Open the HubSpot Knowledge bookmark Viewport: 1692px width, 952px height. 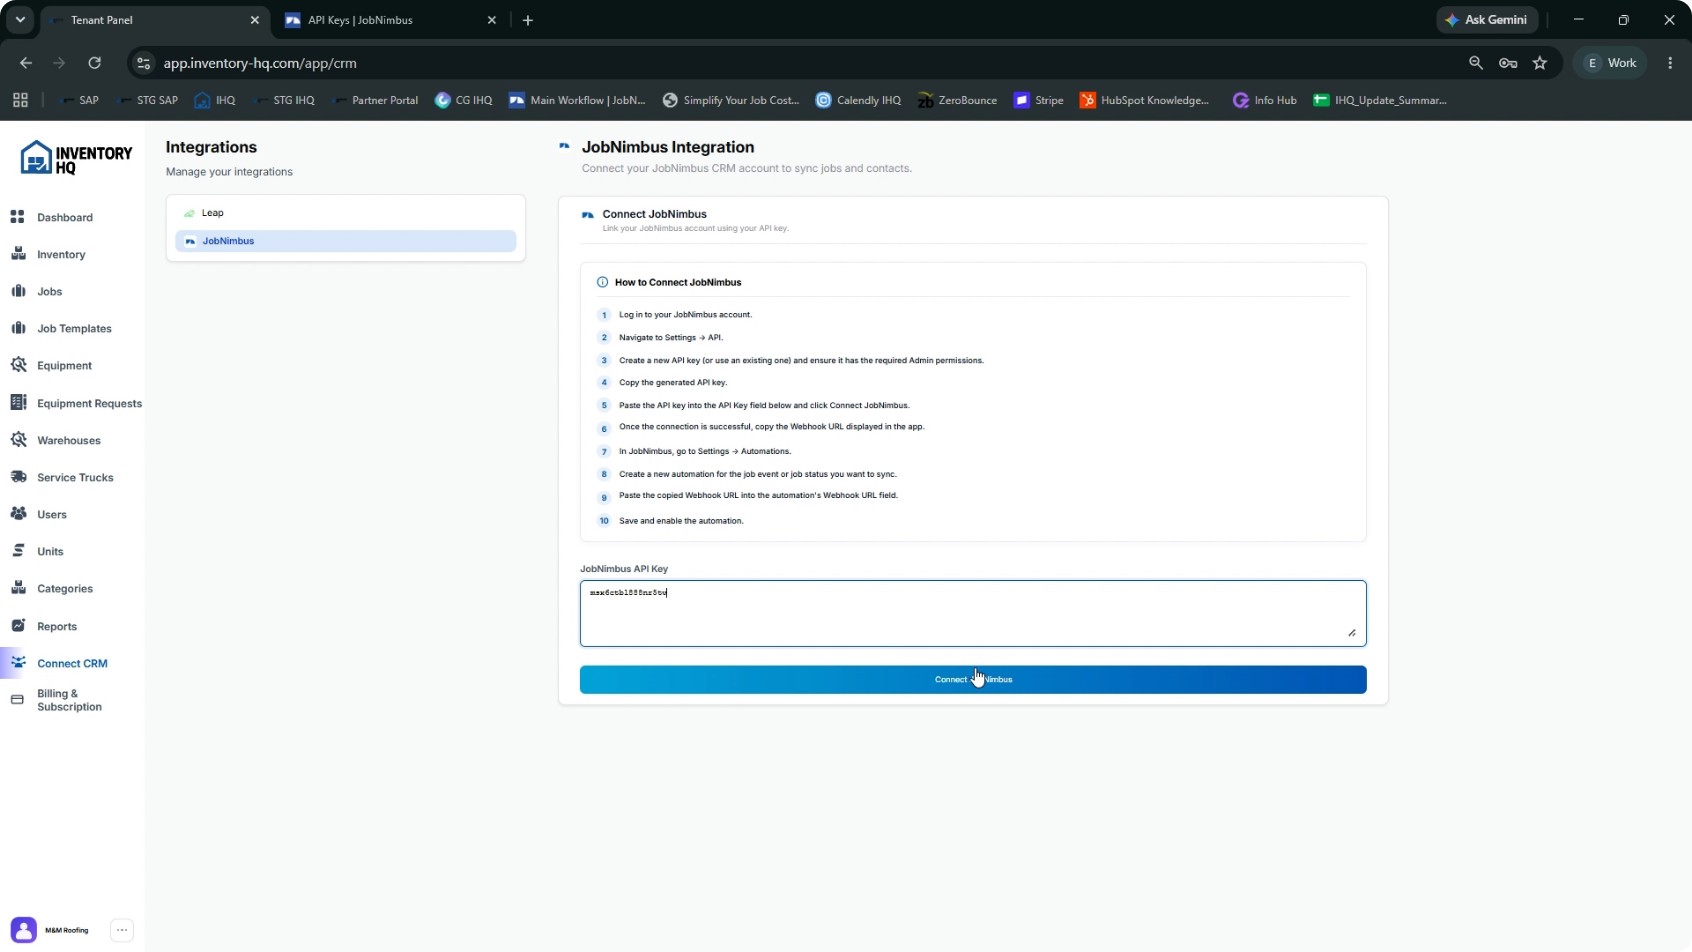(x=1144, y=100)
